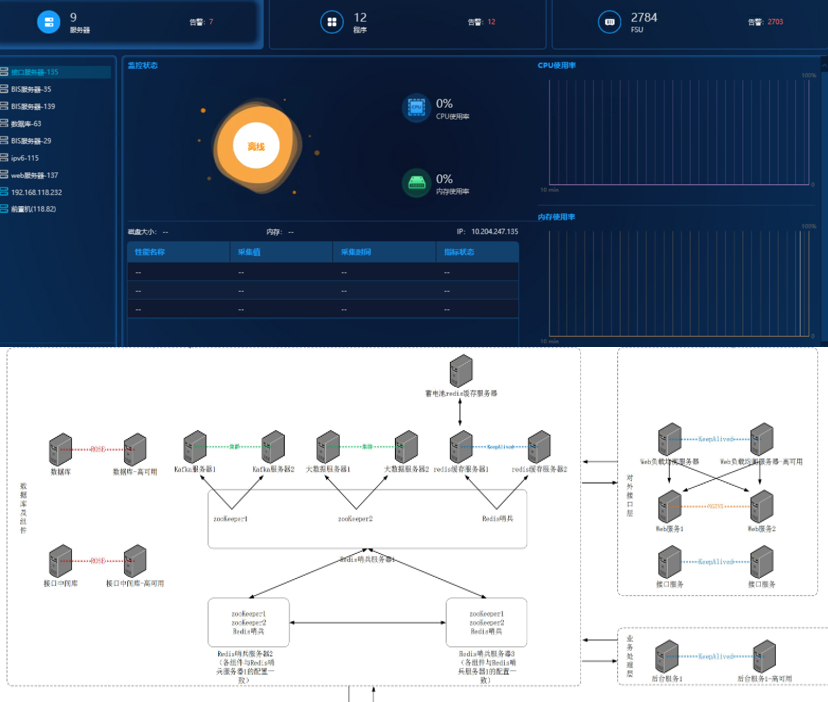Select 接口服务器-135 in the server list

pyautogui.click(x=34, y=72)
